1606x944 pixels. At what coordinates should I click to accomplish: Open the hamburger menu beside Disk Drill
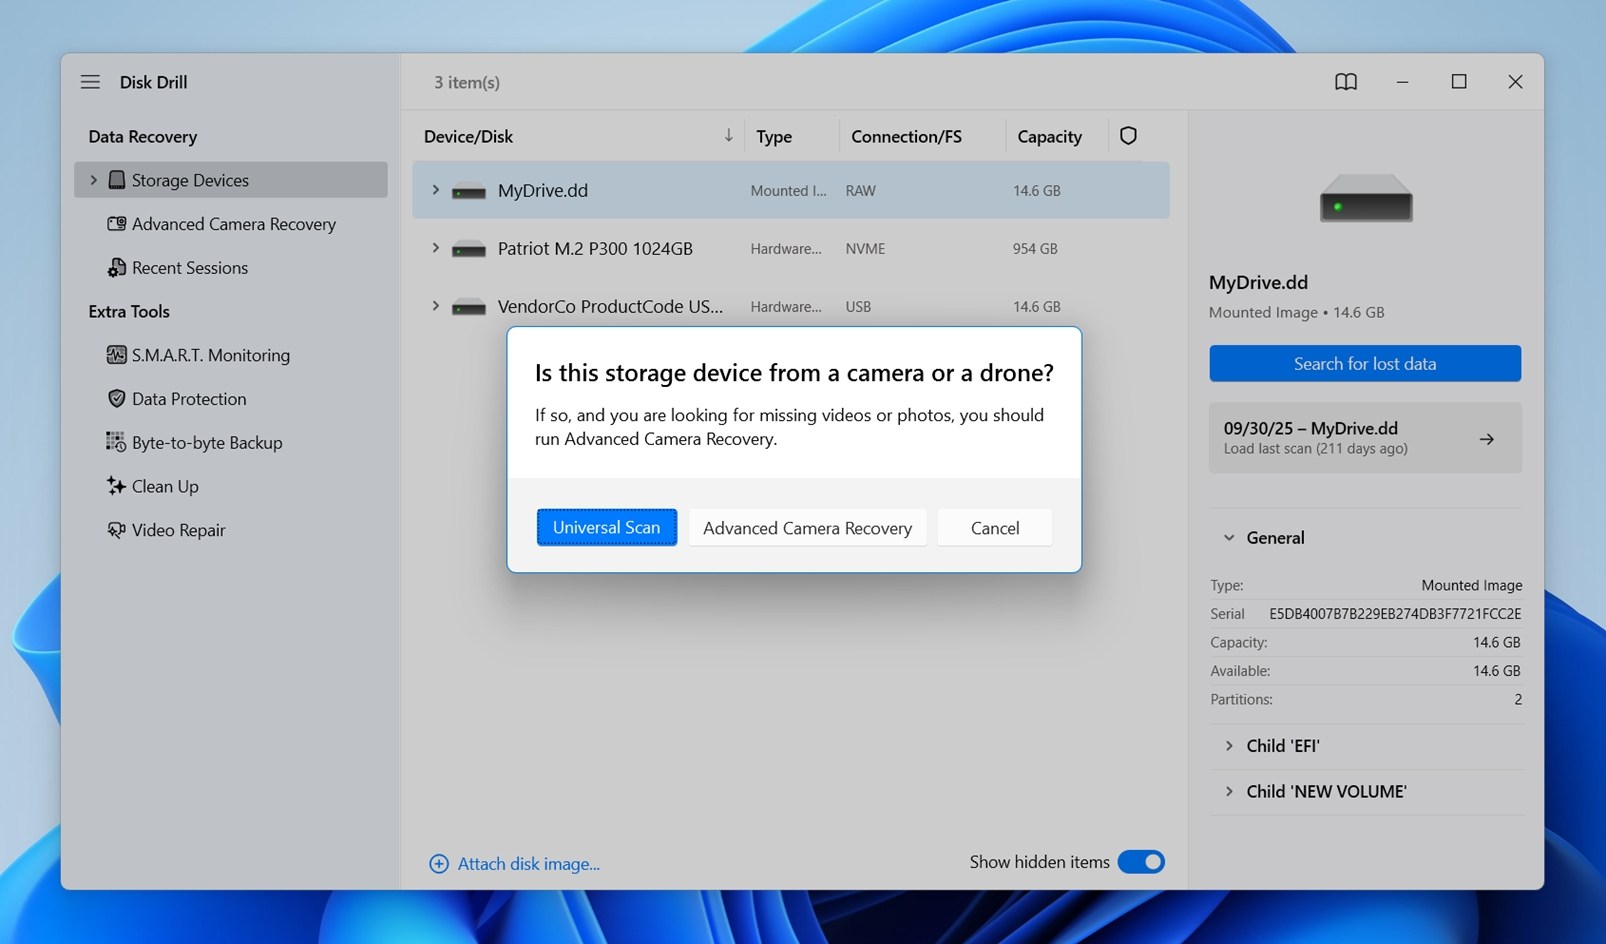(90, 82)
